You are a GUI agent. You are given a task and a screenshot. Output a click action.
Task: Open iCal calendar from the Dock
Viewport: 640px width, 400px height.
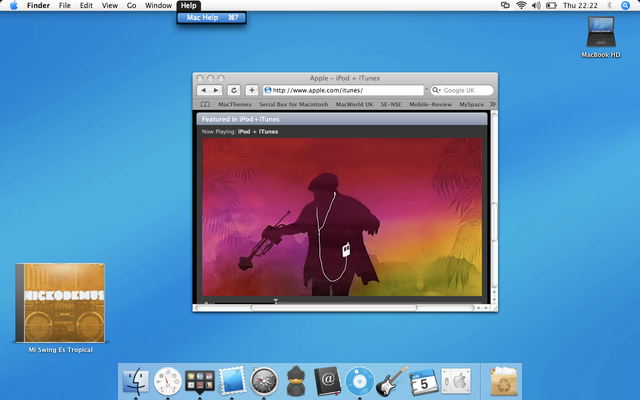(424, 380)
